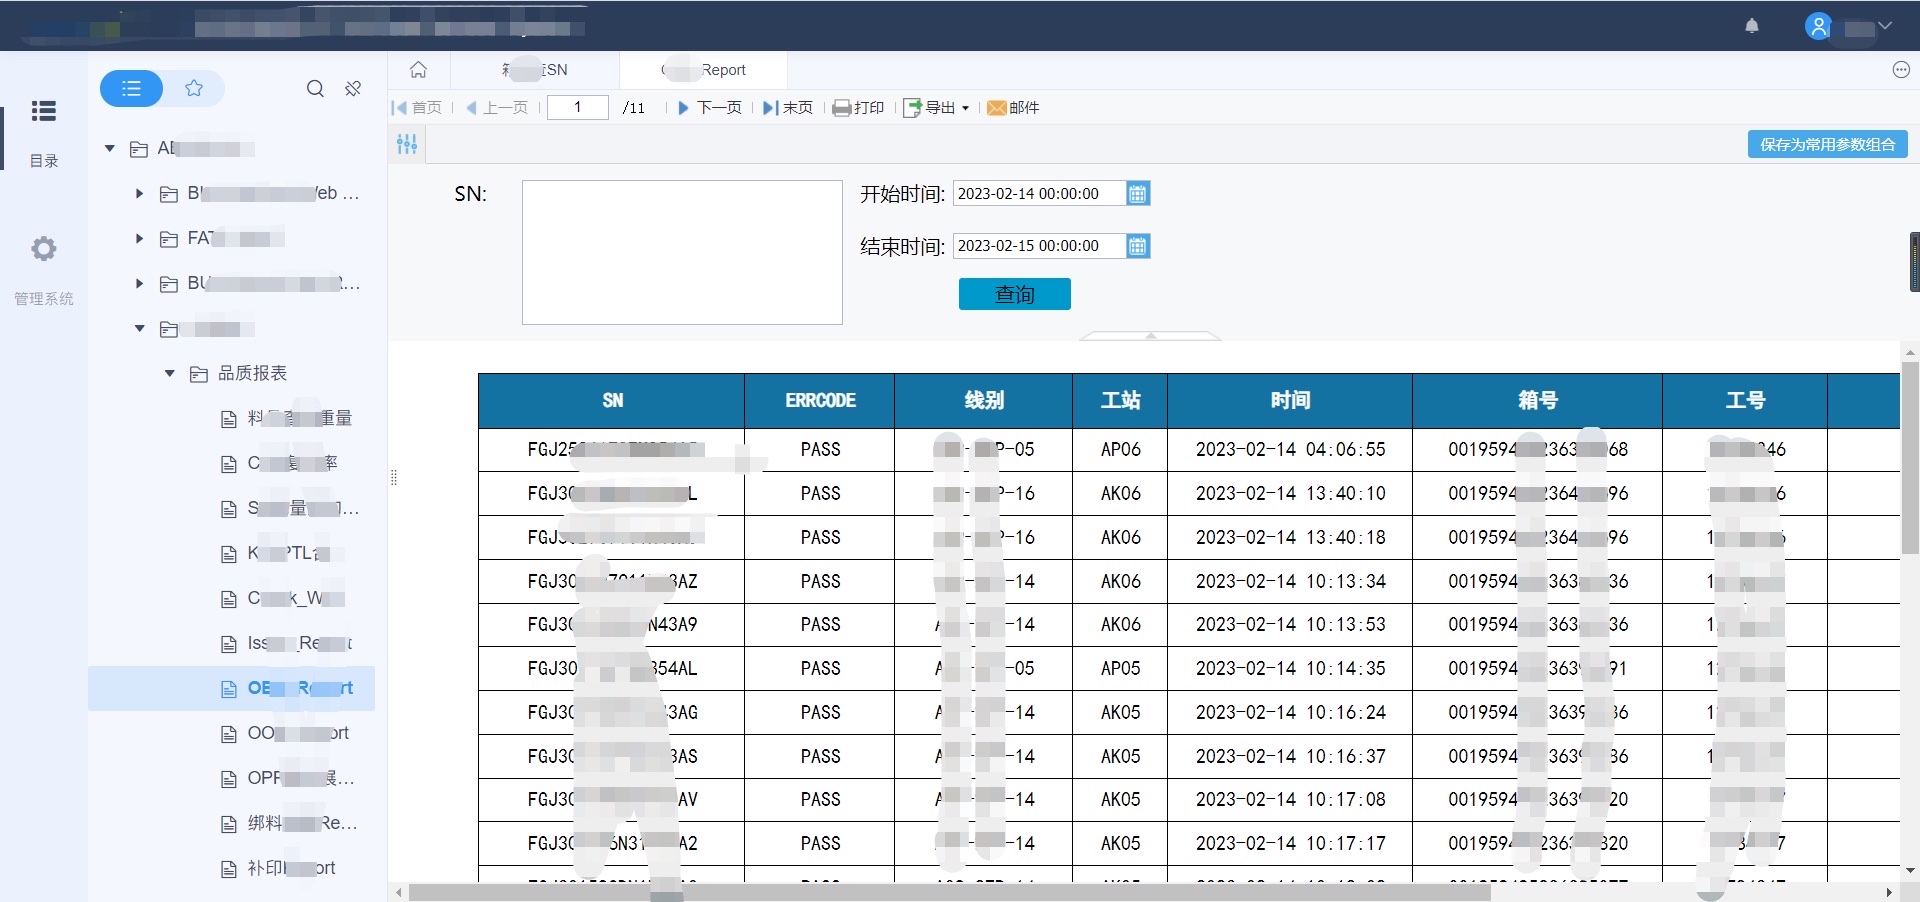Collapse the top-level AI folder
Viewport: 1920px width, 902px height.
pyautogui.click(x=110, y=148)
